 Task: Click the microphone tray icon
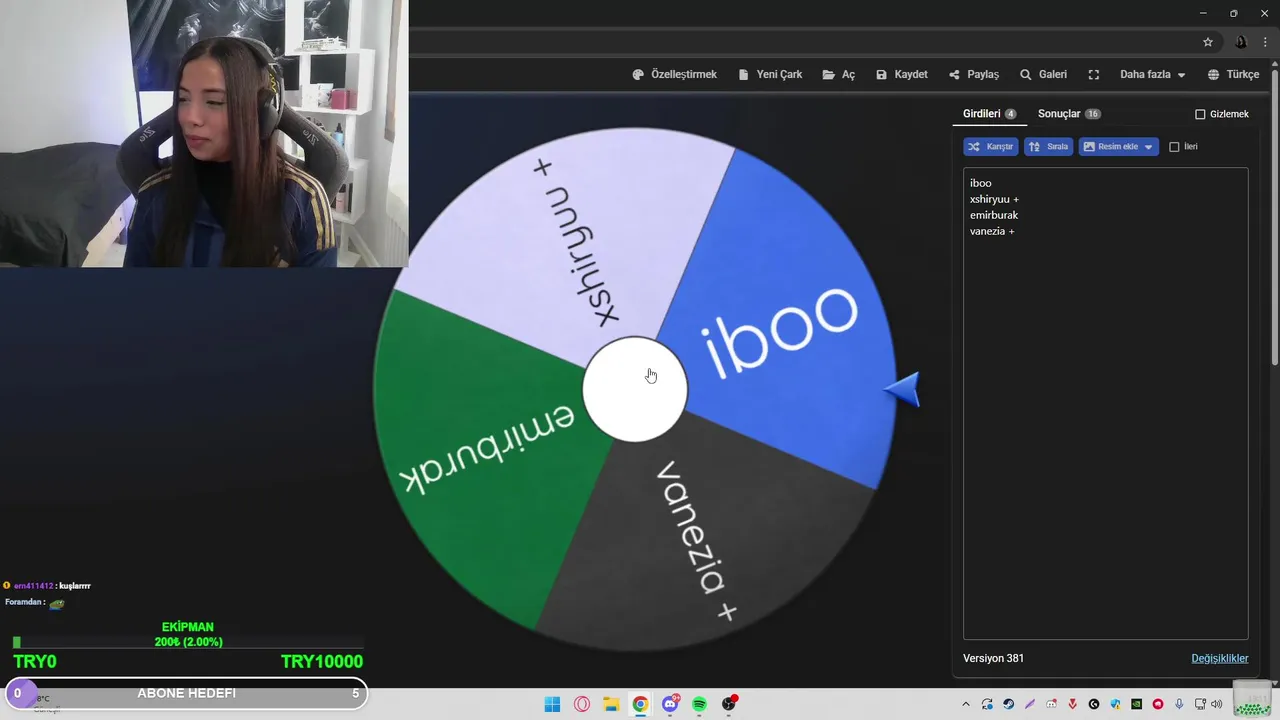pyautogui.click(x=1179, y=704)
